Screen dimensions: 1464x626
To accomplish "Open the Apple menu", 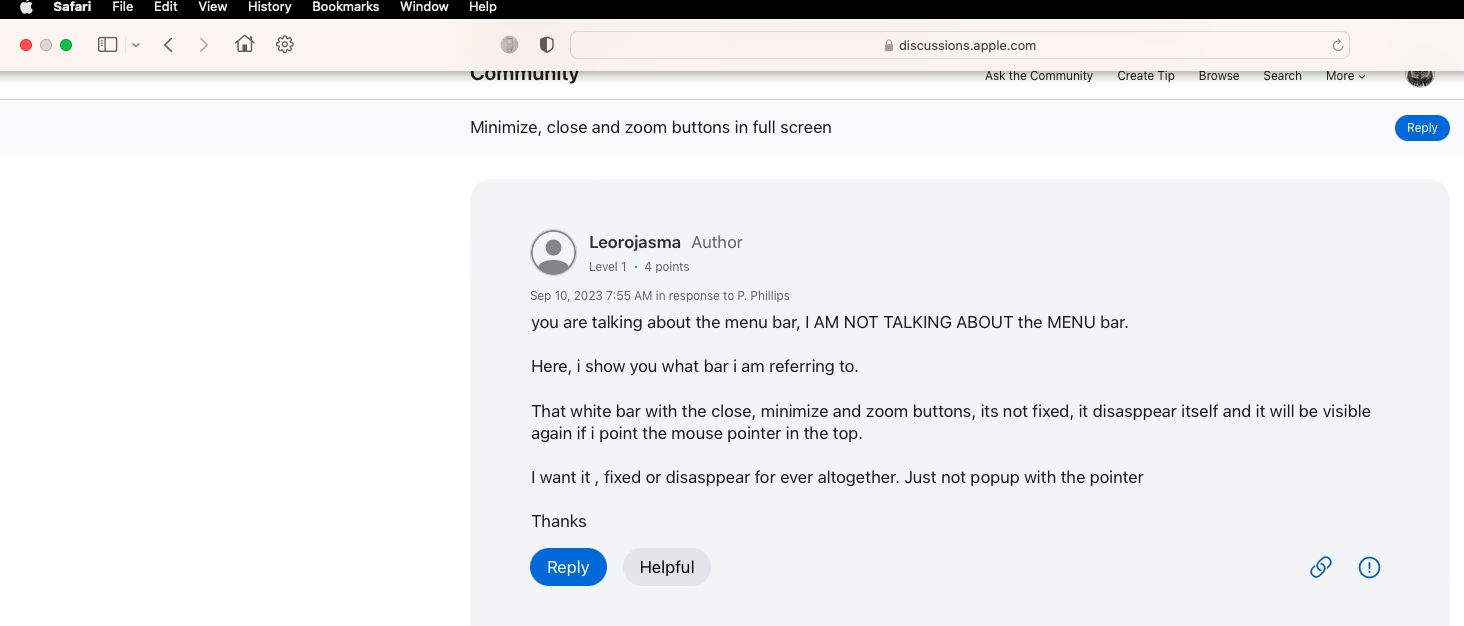I will (x=26, y=7).
